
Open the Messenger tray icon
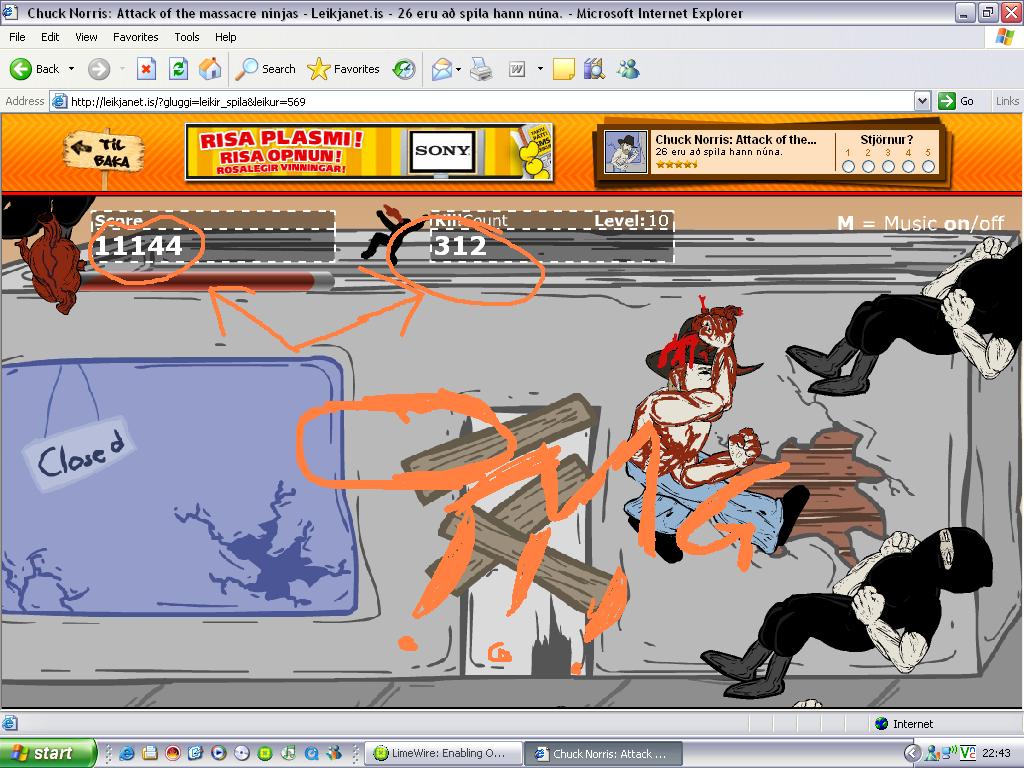tap(931, 753)
